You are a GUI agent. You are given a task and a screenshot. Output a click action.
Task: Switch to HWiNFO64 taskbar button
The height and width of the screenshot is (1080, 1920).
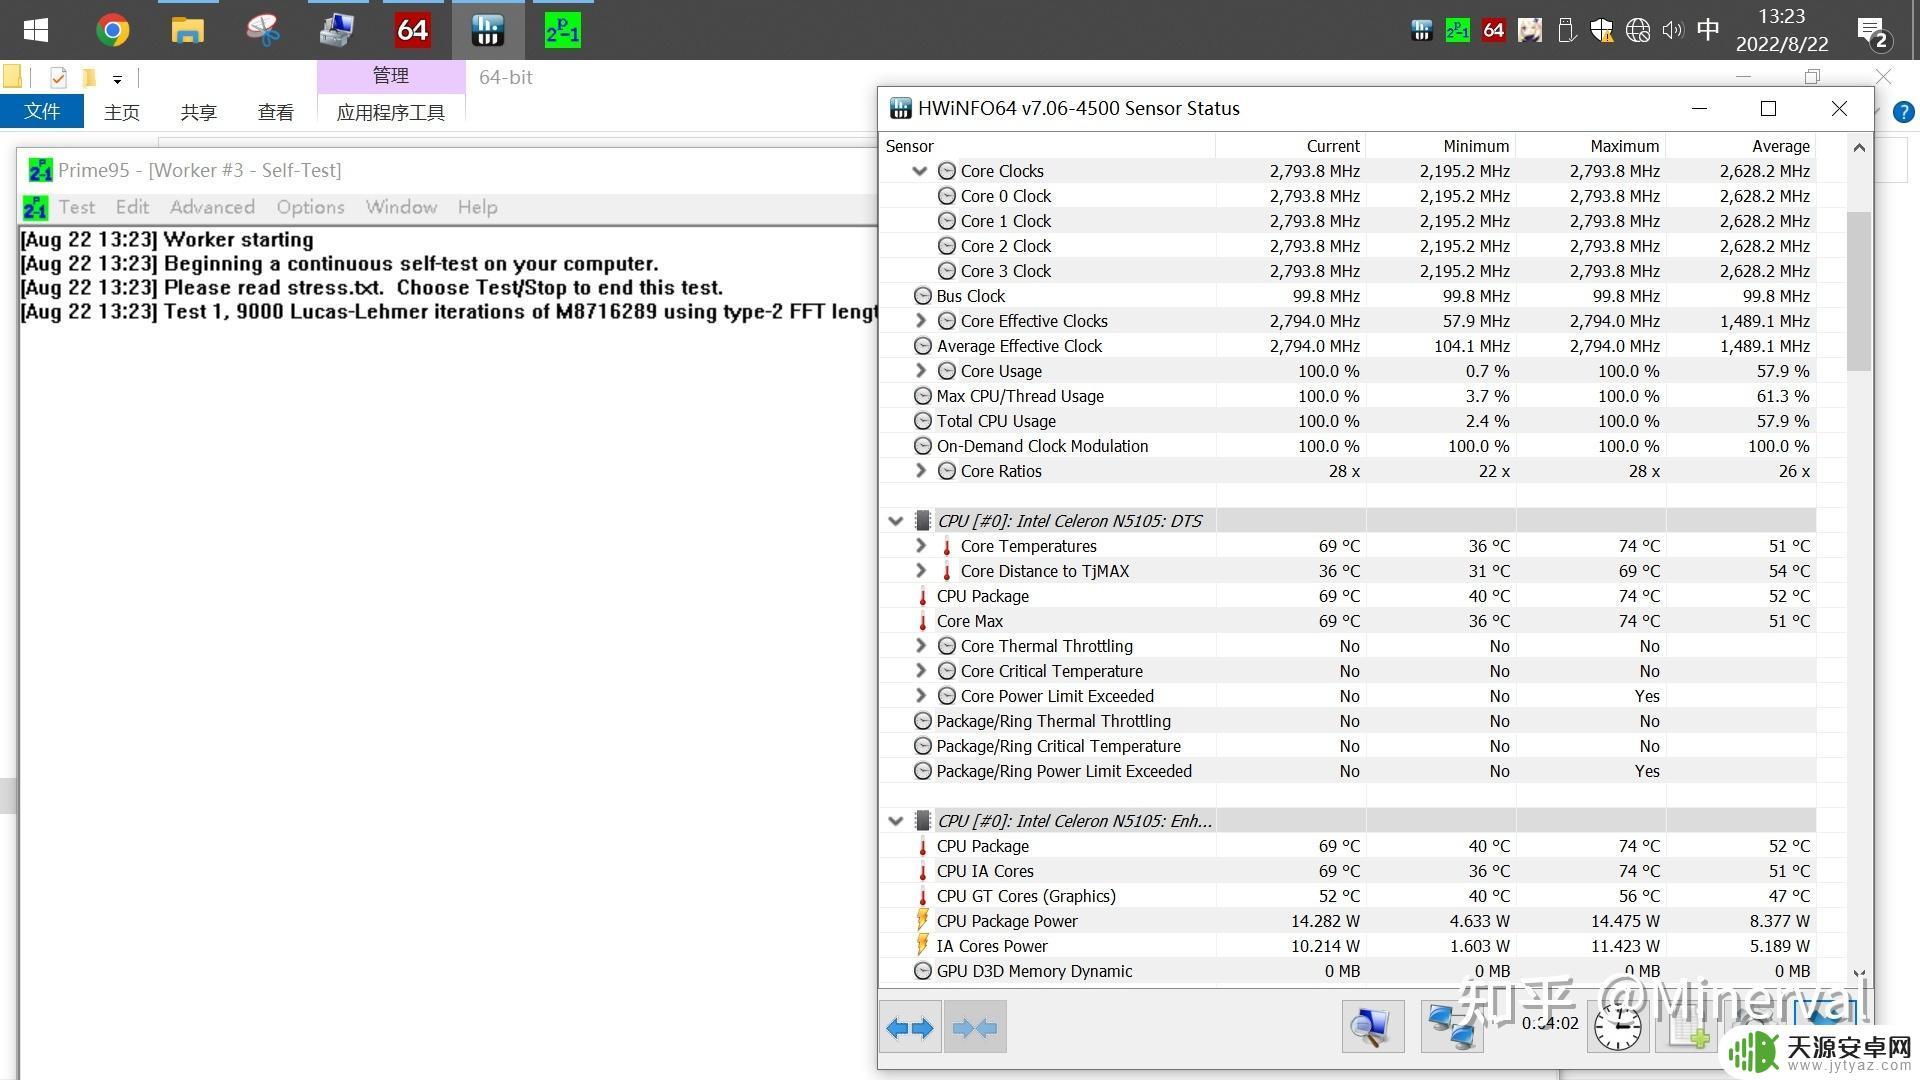click(x=487, y=30)
